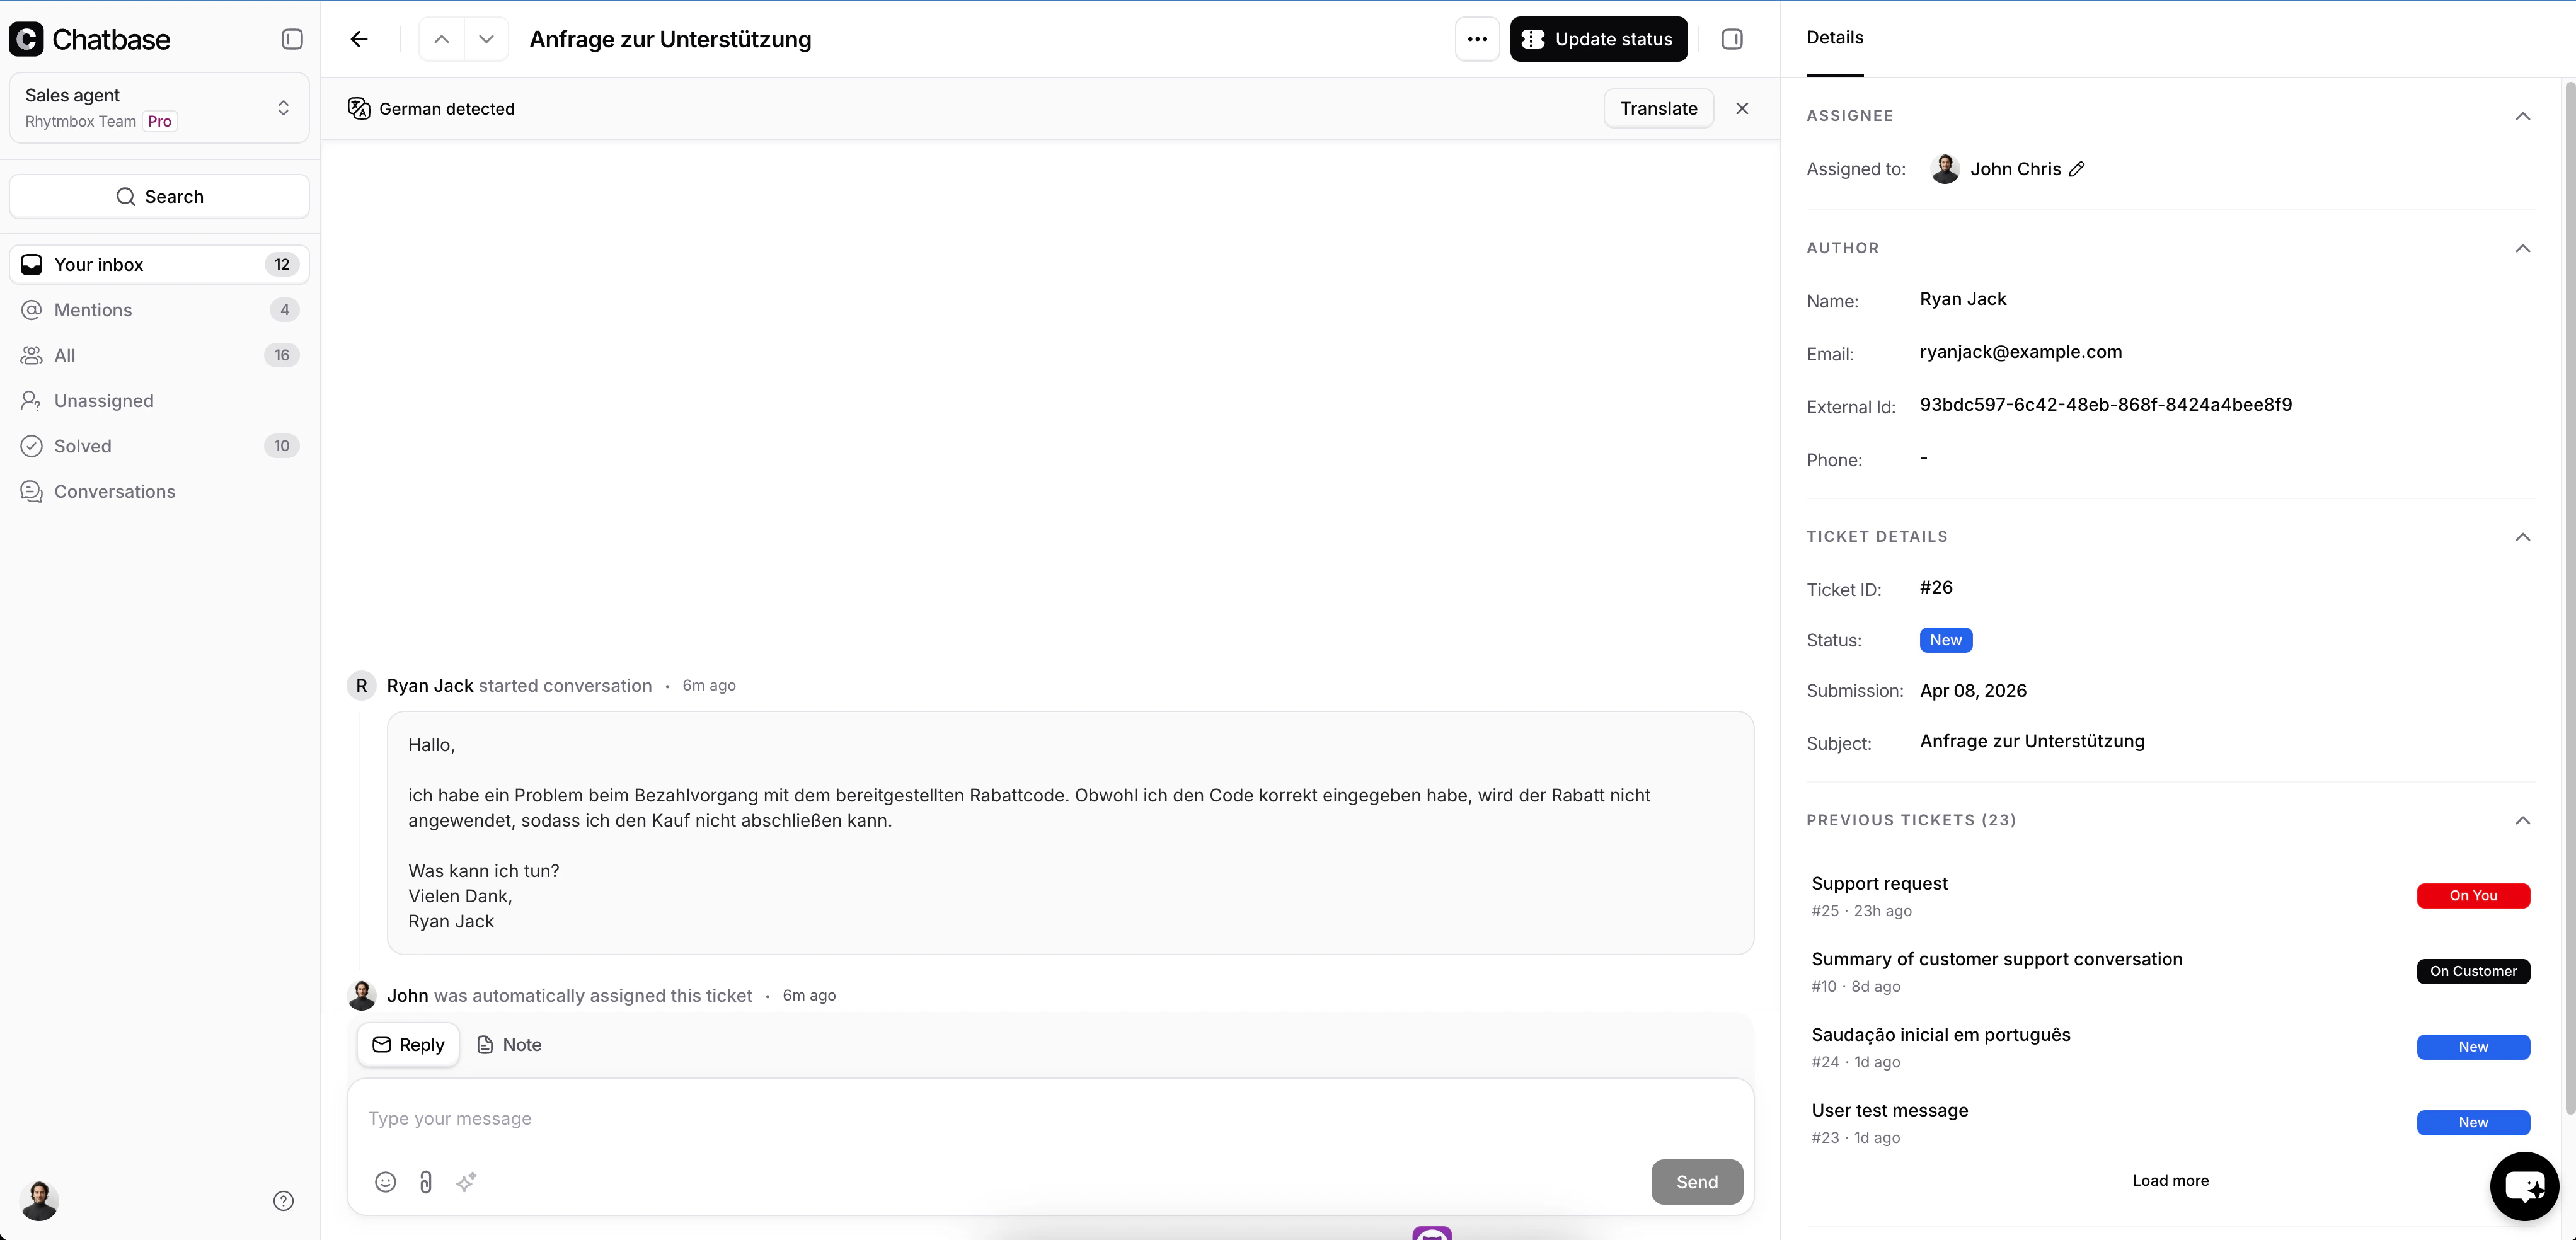2576x1240 pixels.
Task: Open Mentions in the sidebar
Action: (x=93, y=310)
